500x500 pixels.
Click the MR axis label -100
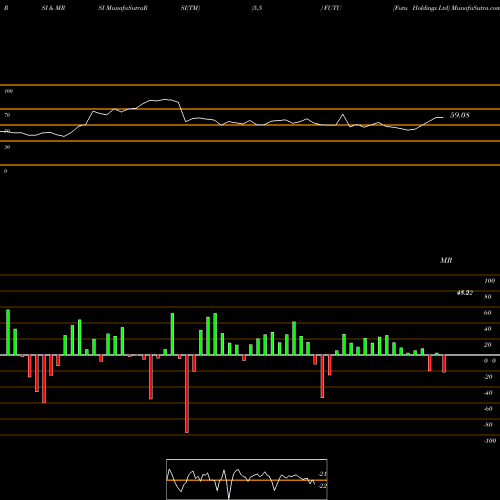(489, 441)
